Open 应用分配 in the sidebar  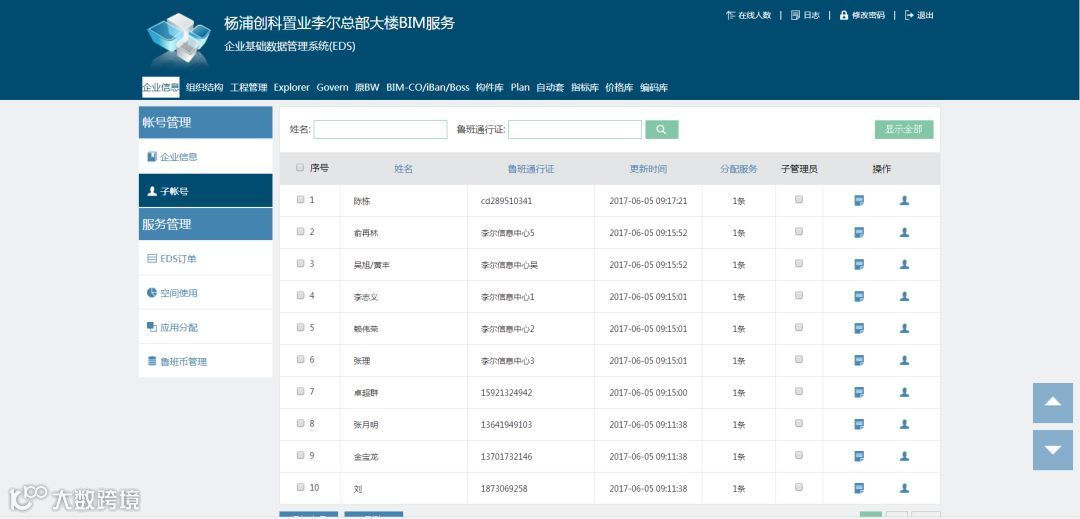point(205,328)
